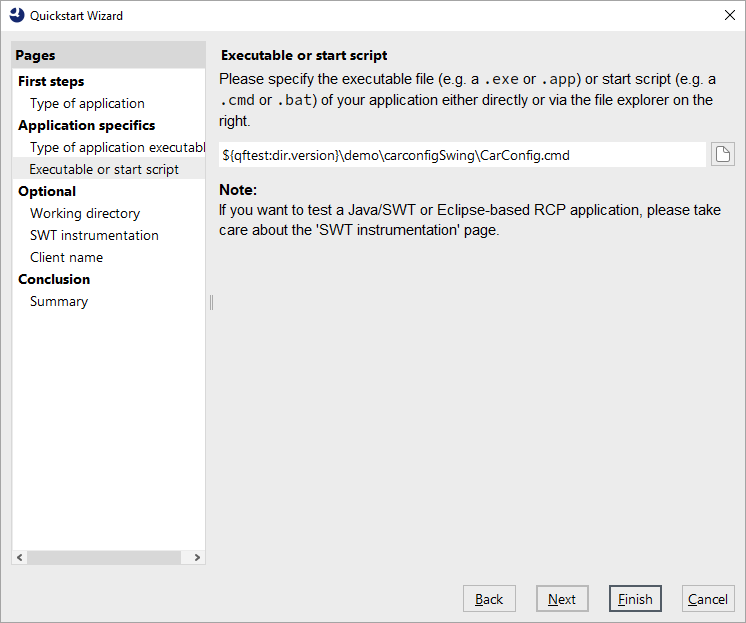Select 'Client name' page
This screenshot has height=623, width=746.
coord(66,257)
